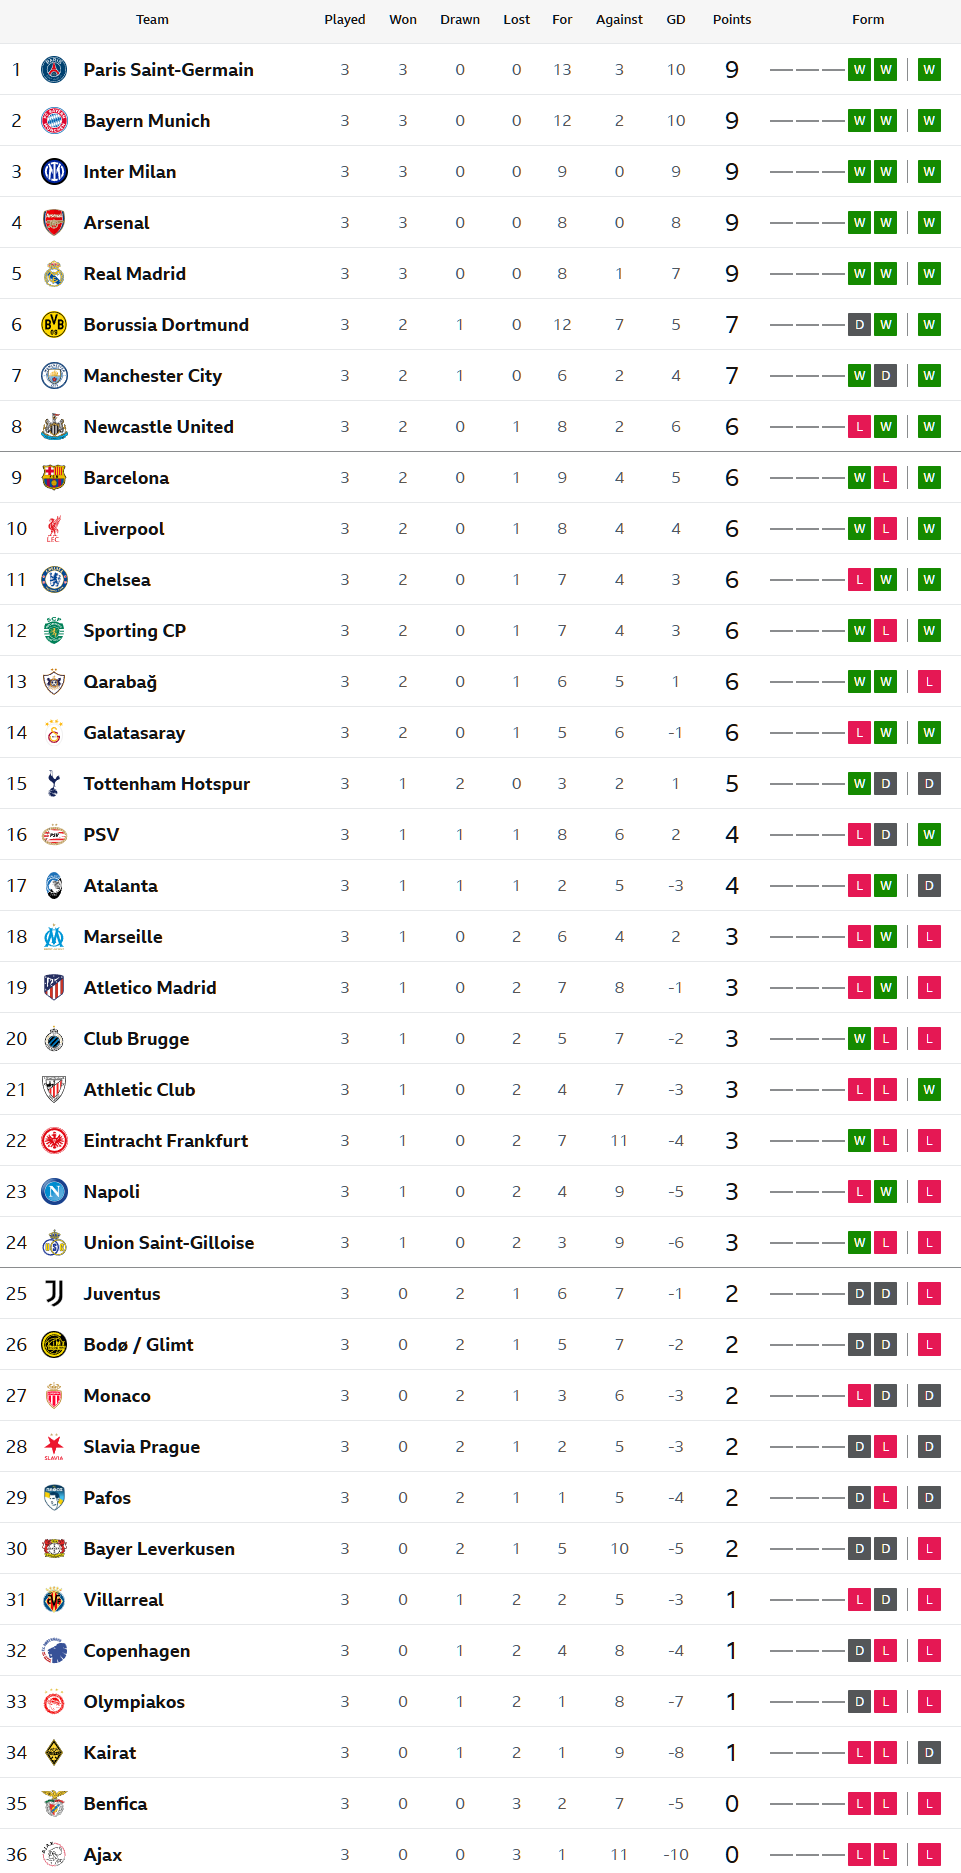Click Ajax's points total value

[731, 1855]
